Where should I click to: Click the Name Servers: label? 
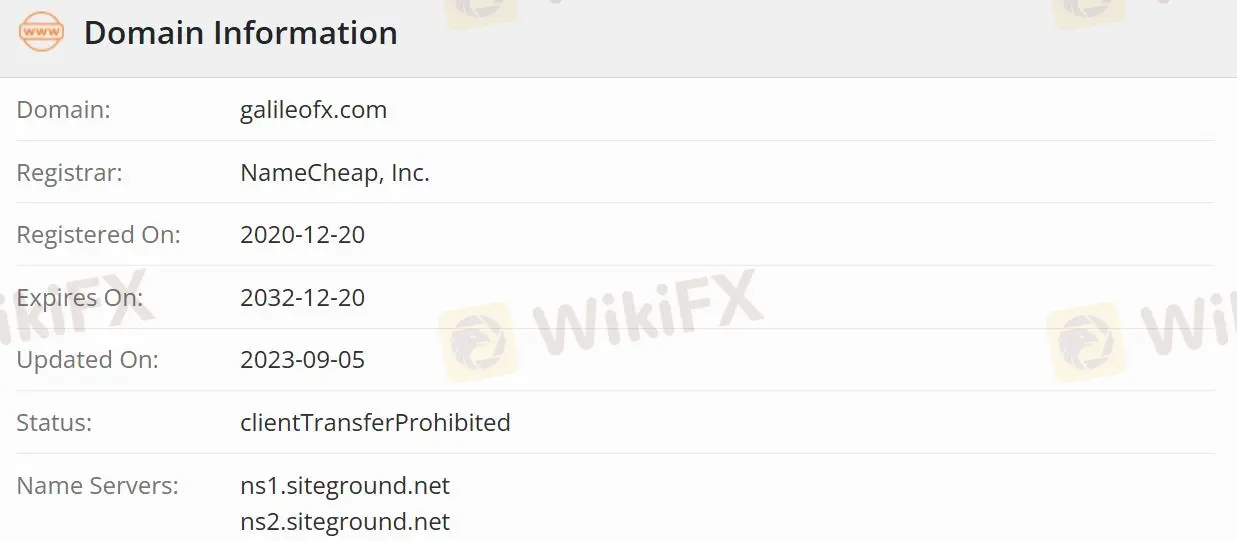(x=97, y=486)
